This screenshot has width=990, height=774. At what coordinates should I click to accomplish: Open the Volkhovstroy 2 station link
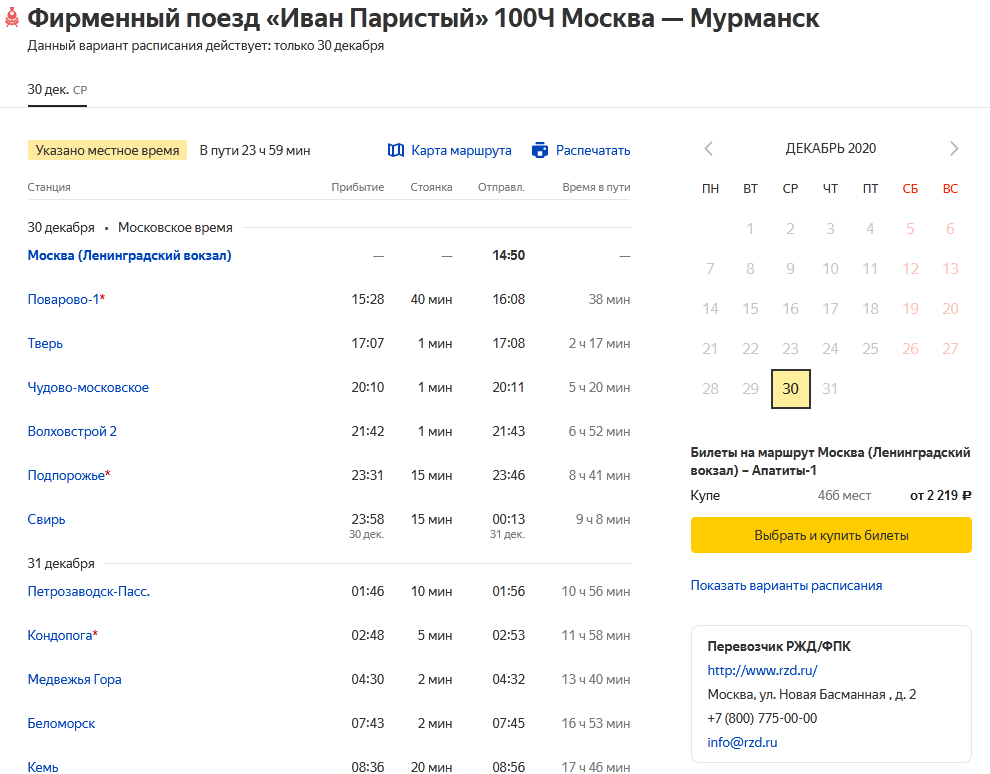[x=72, y=431]
